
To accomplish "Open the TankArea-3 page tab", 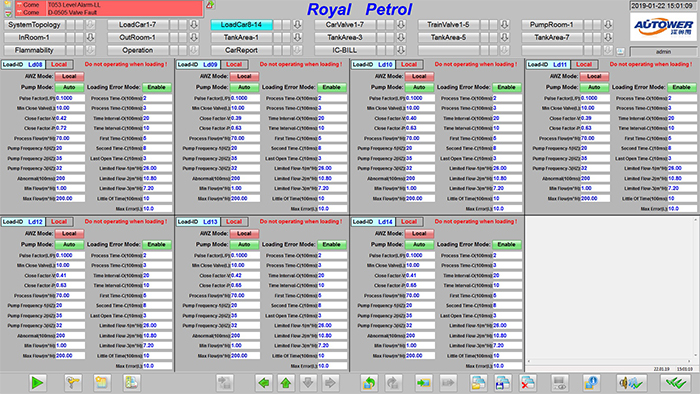I will pos(345,37).
